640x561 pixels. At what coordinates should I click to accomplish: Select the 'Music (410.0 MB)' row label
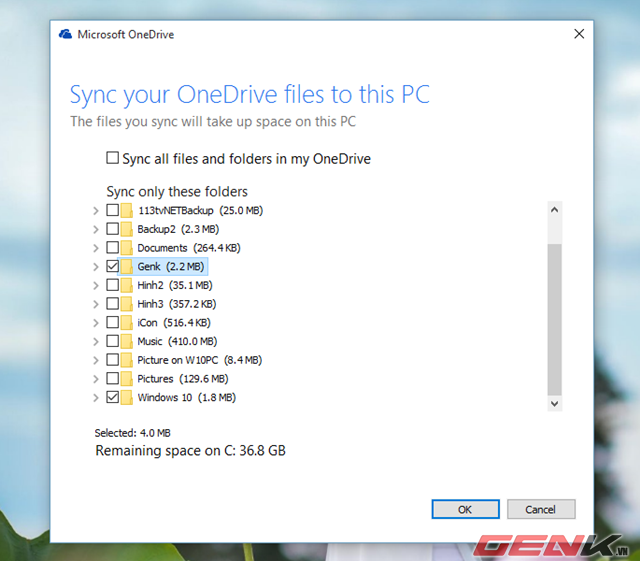coord(177,341)
